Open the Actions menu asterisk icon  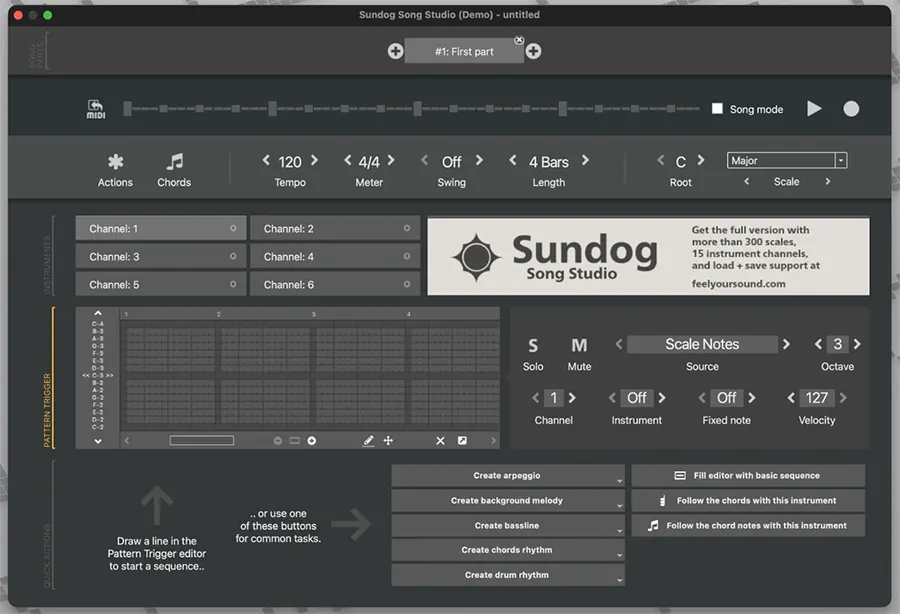tap(115, 162)
